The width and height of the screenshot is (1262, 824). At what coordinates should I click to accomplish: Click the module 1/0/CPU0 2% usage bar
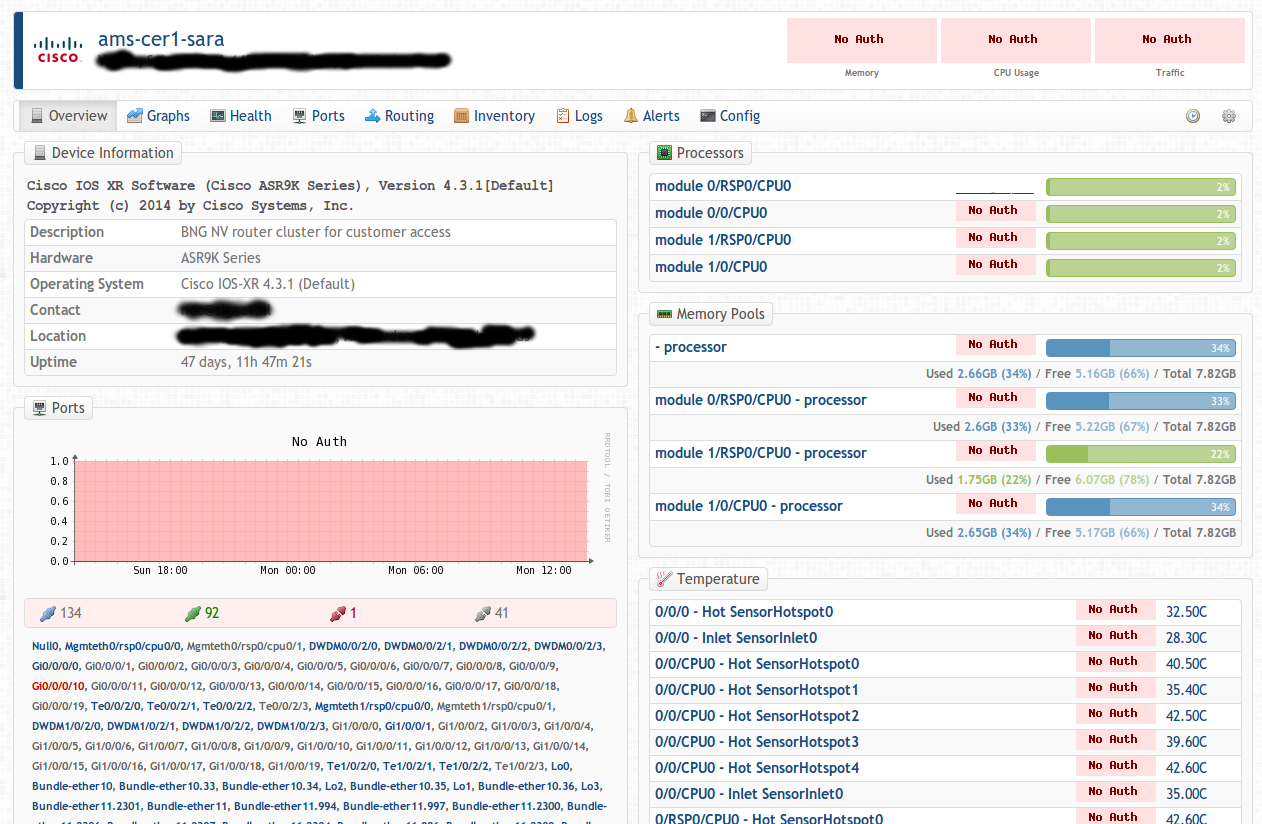coord(1141,268)
